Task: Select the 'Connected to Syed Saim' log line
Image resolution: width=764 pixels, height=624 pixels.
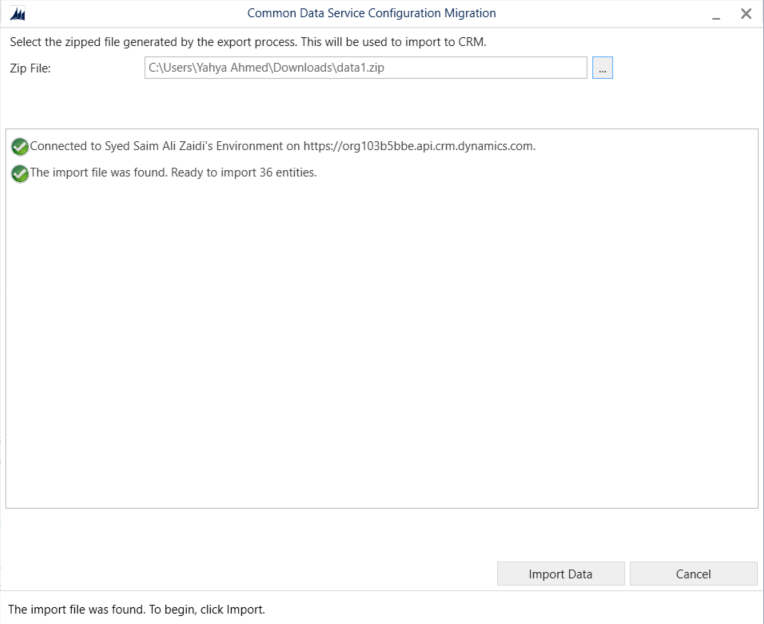Action: (283, 146)
